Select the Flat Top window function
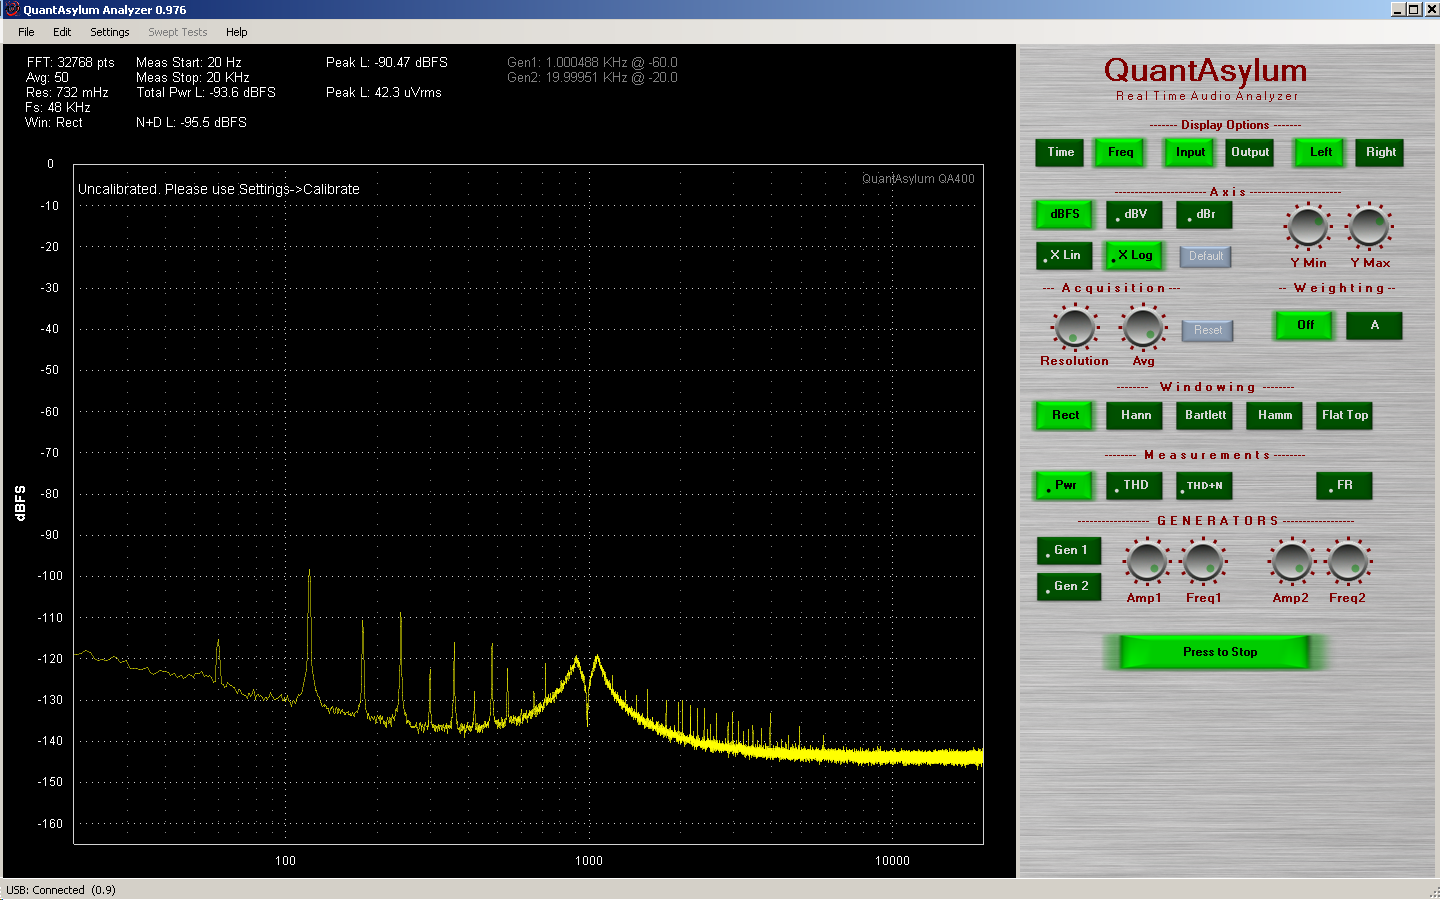1440x900 pixels. click(1345, 416)
